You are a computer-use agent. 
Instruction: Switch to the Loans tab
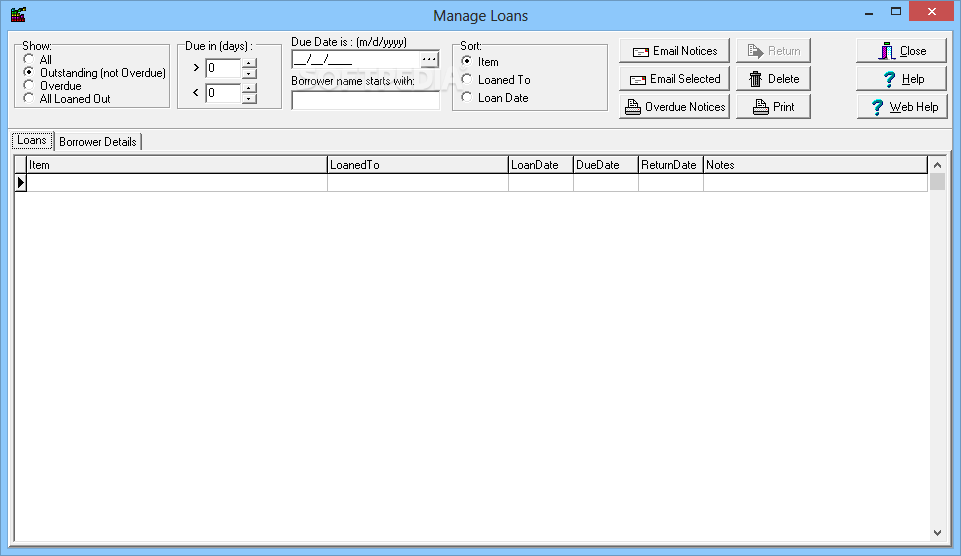pyautogui.click(x=32, y=140)
